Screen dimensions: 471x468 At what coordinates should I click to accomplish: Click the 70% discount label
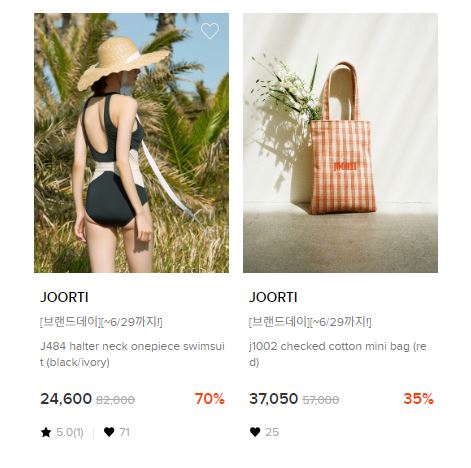pyautogui.click(x=210, y=399)
